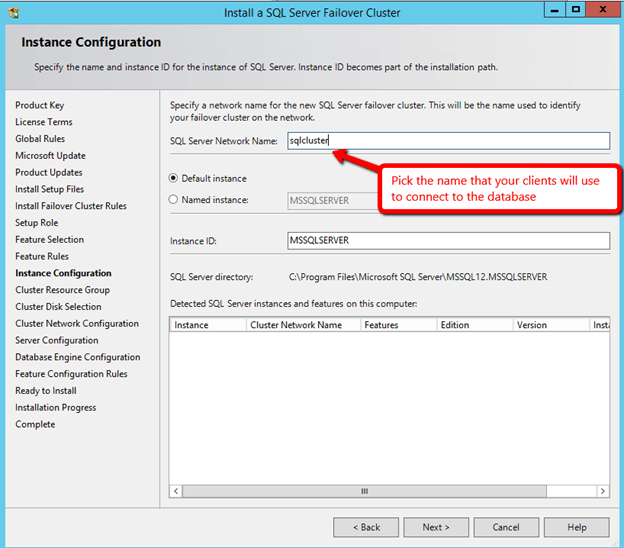Select the Named instance radio button
The image size is (624, 548).
(x=175, y=200)
